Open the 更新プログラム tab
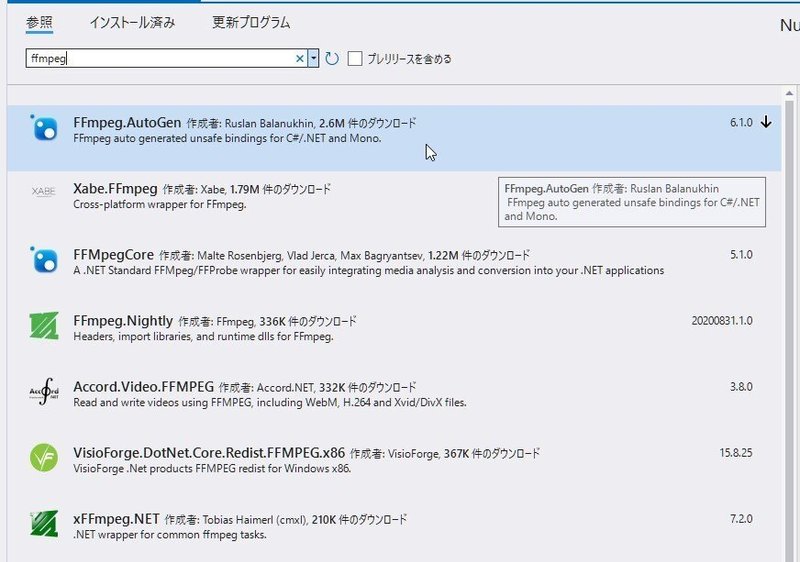The width and height of the screenshot is (800, 562). click(x=251, y=22)
